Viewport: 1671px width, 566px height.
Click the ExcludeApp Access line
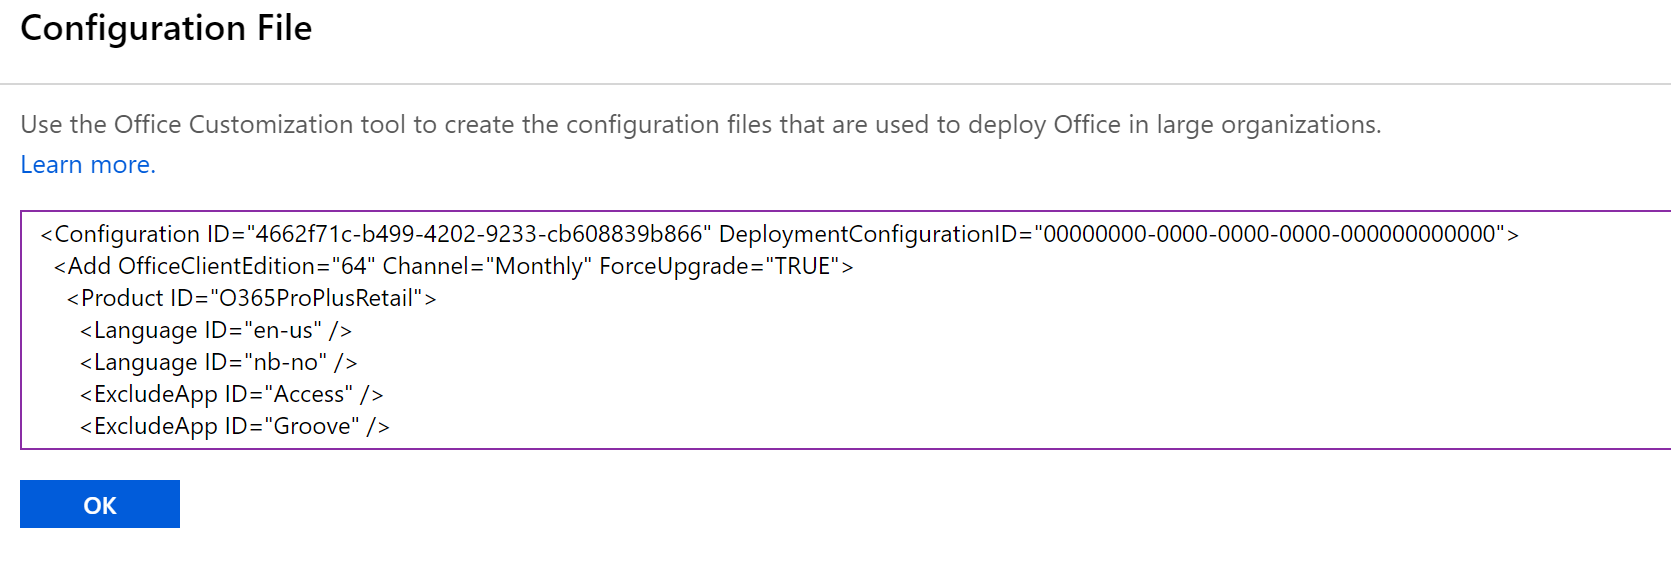231,394
